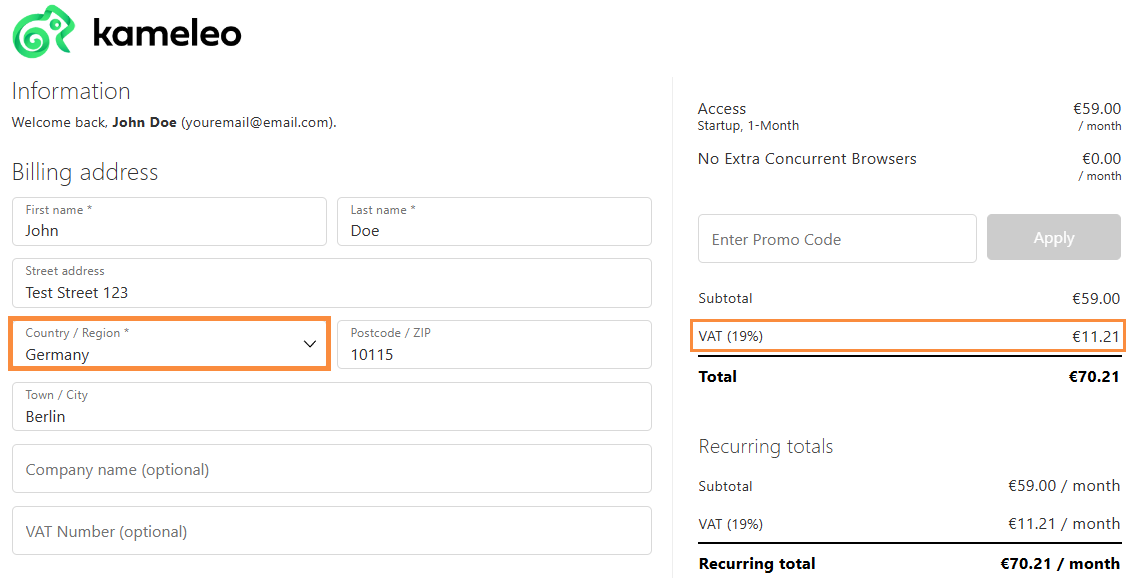Click the Enter Promo Code field
The height and width of the screenshot is (578, 1134).
(x=837, y=239)
